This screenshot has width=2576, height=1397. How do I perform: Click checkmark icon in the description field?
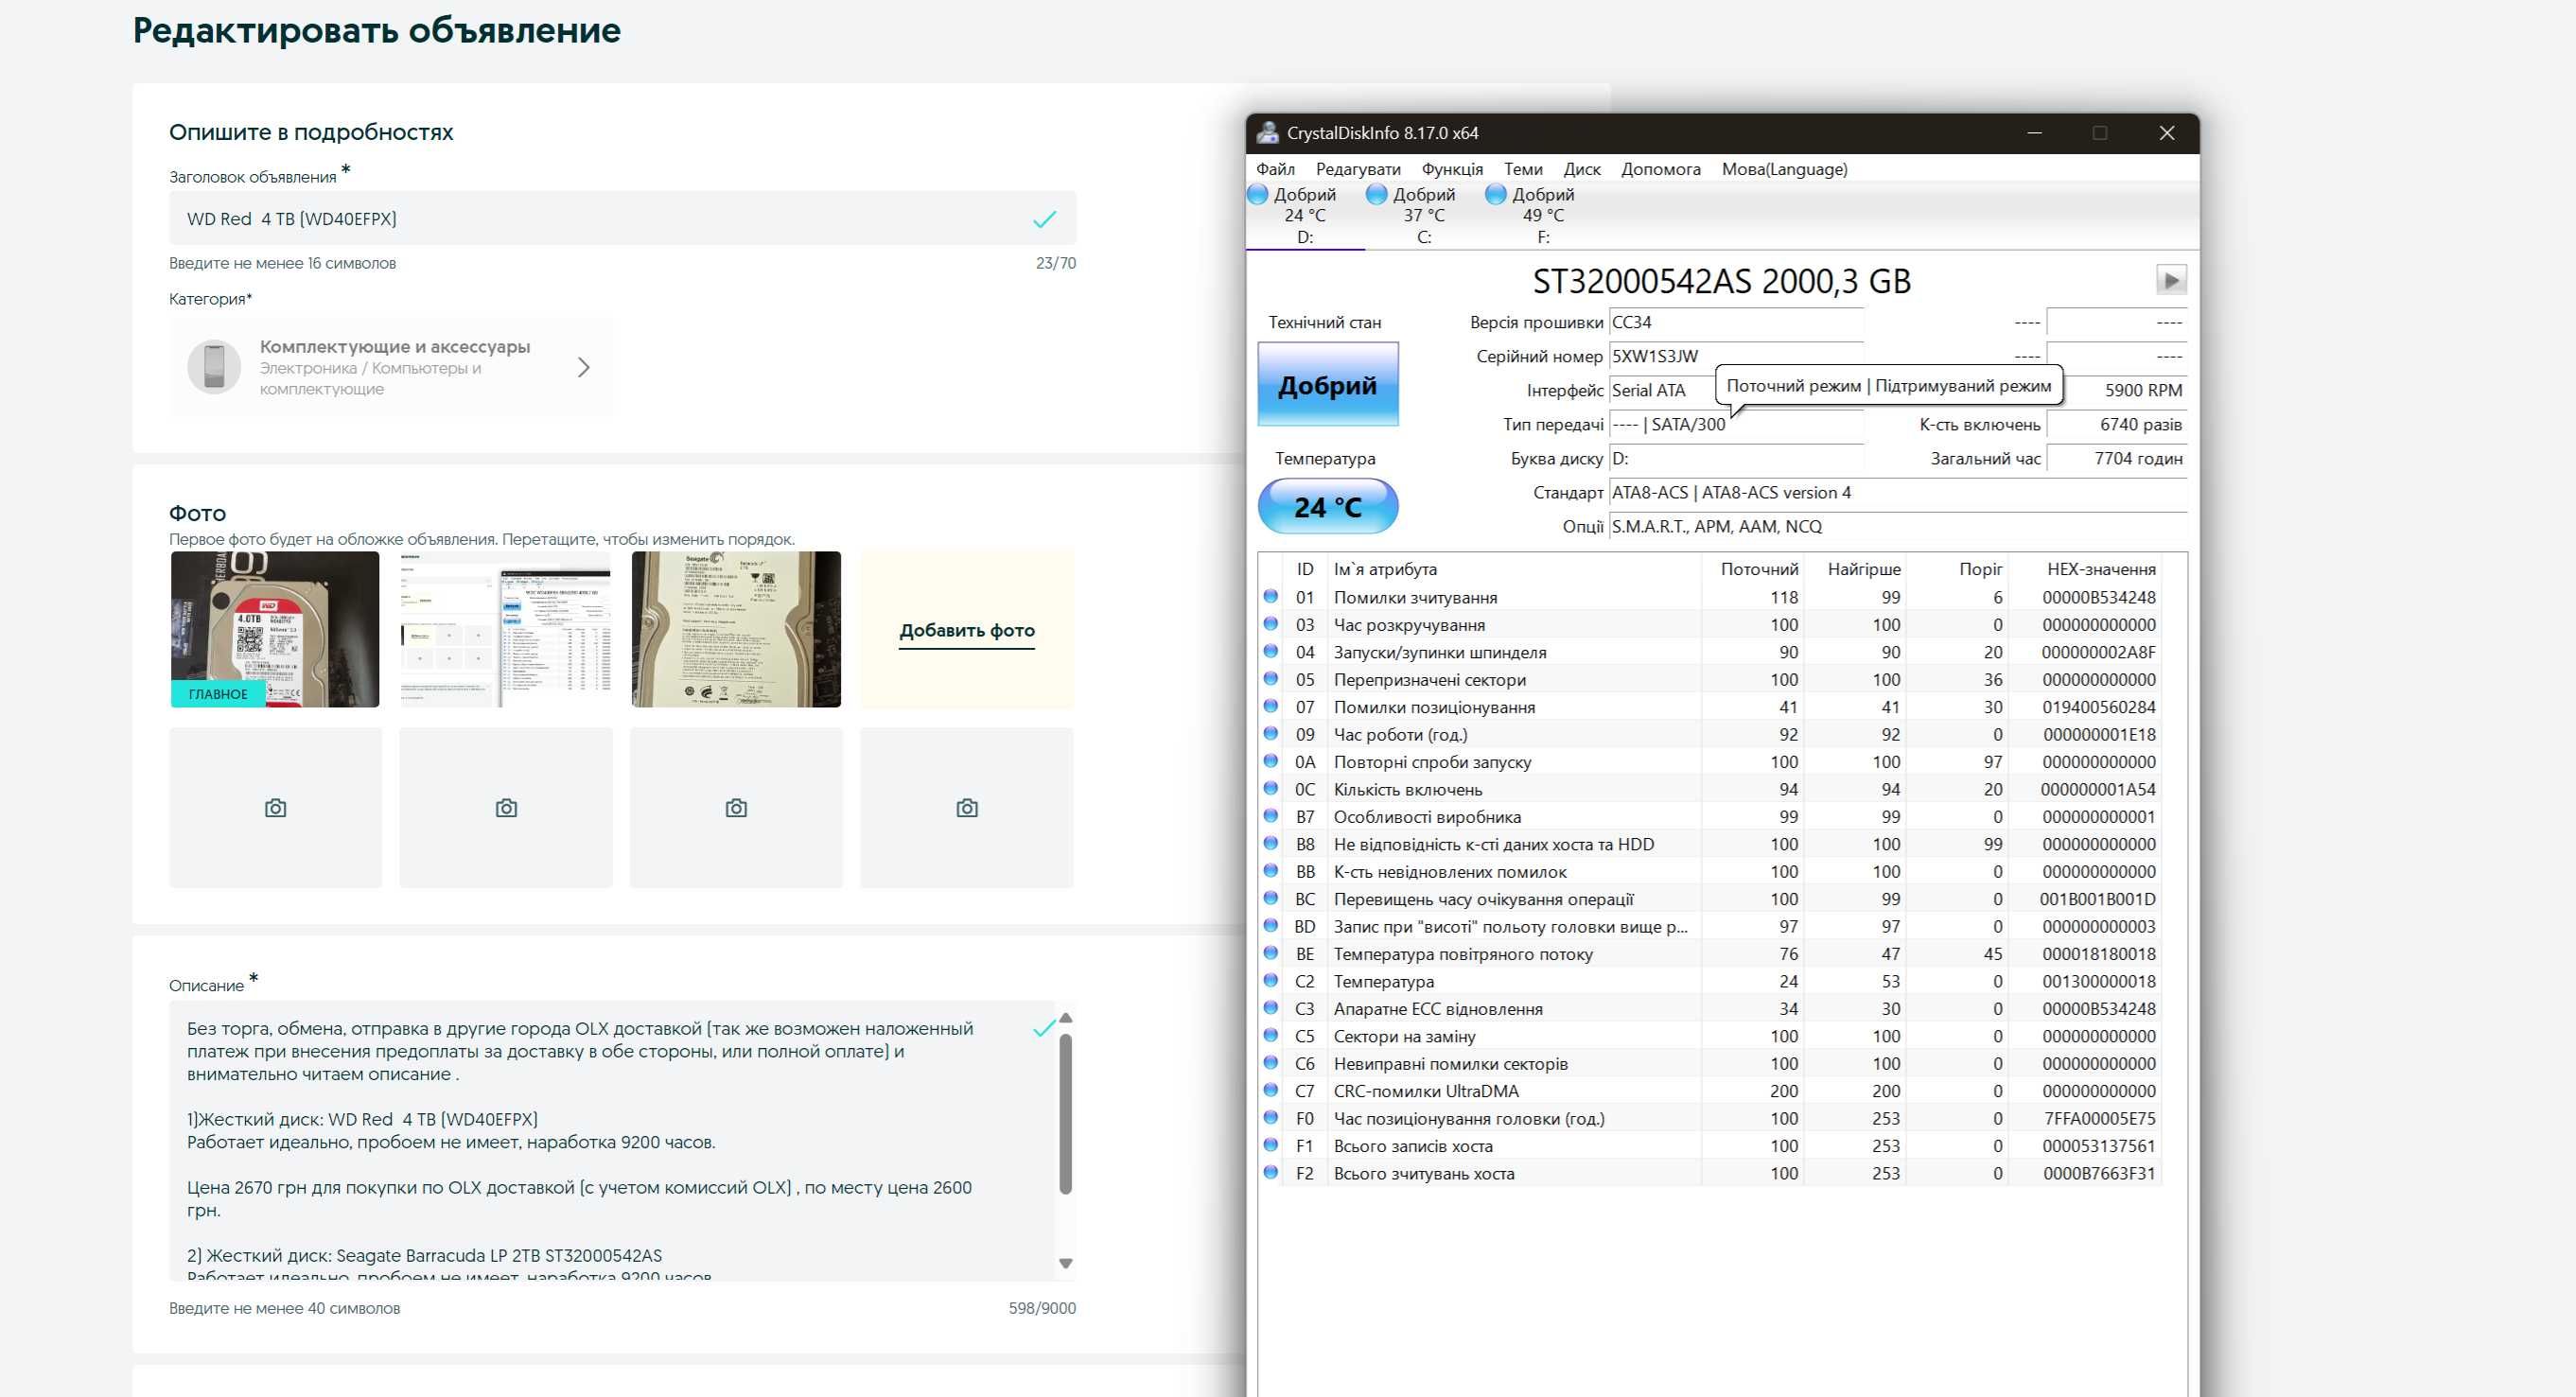coord(1044,1027)
